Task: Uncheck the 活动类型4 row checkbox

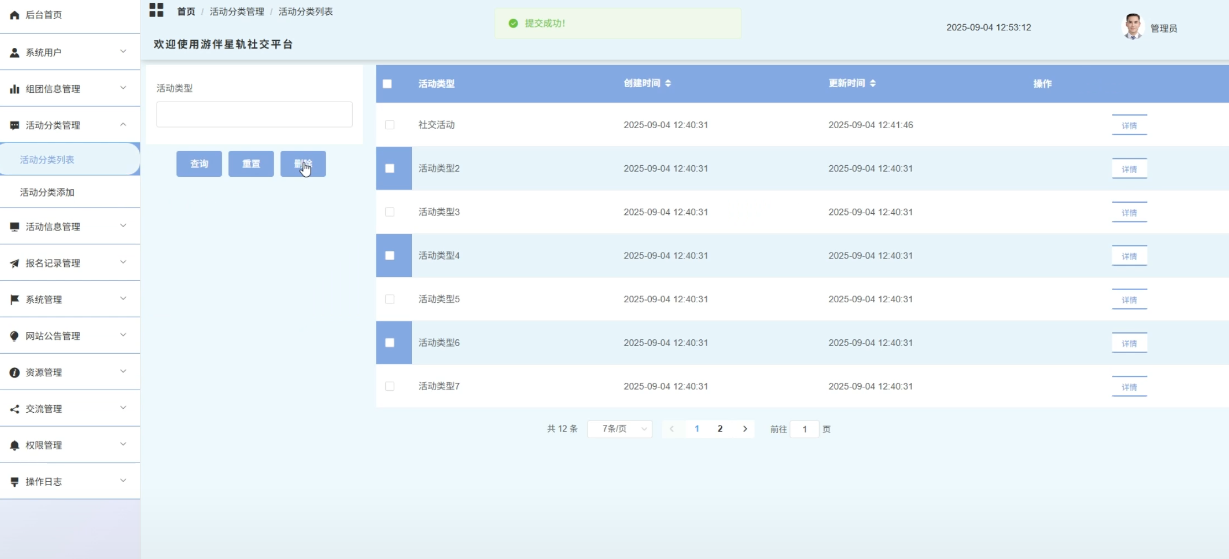Action: click(390, 255)
